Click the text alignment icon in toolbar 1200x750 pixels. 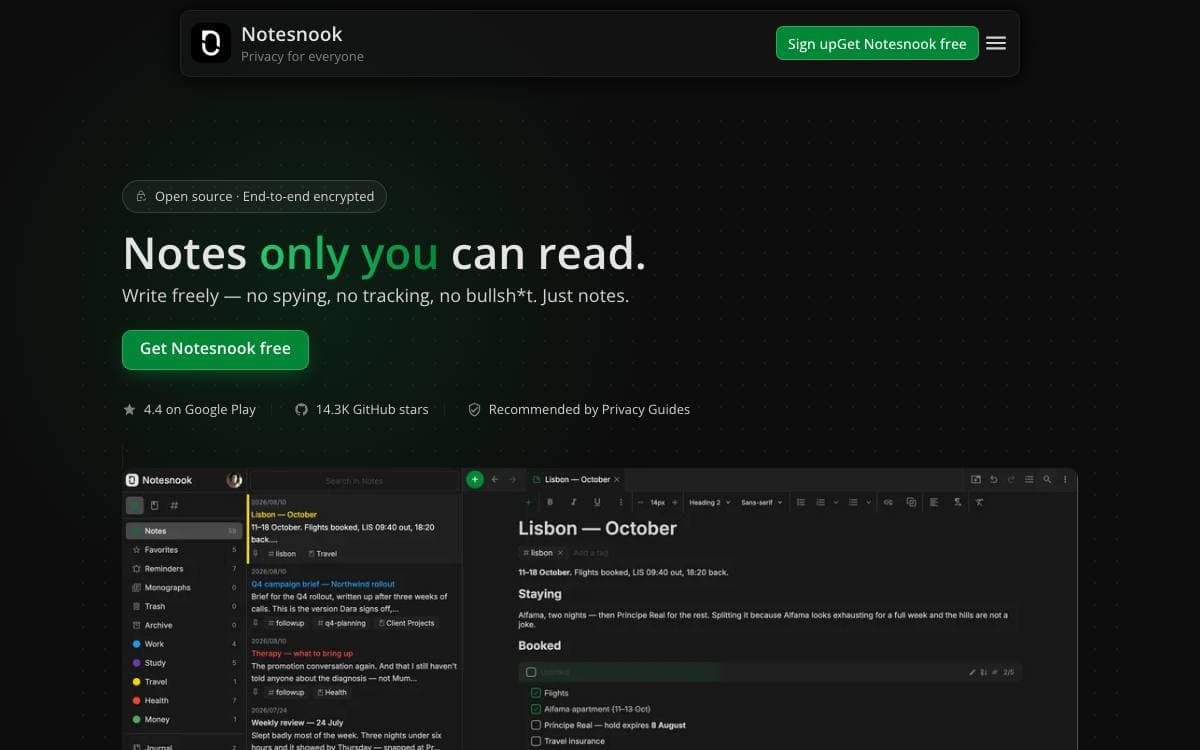[x=934, y=502]
